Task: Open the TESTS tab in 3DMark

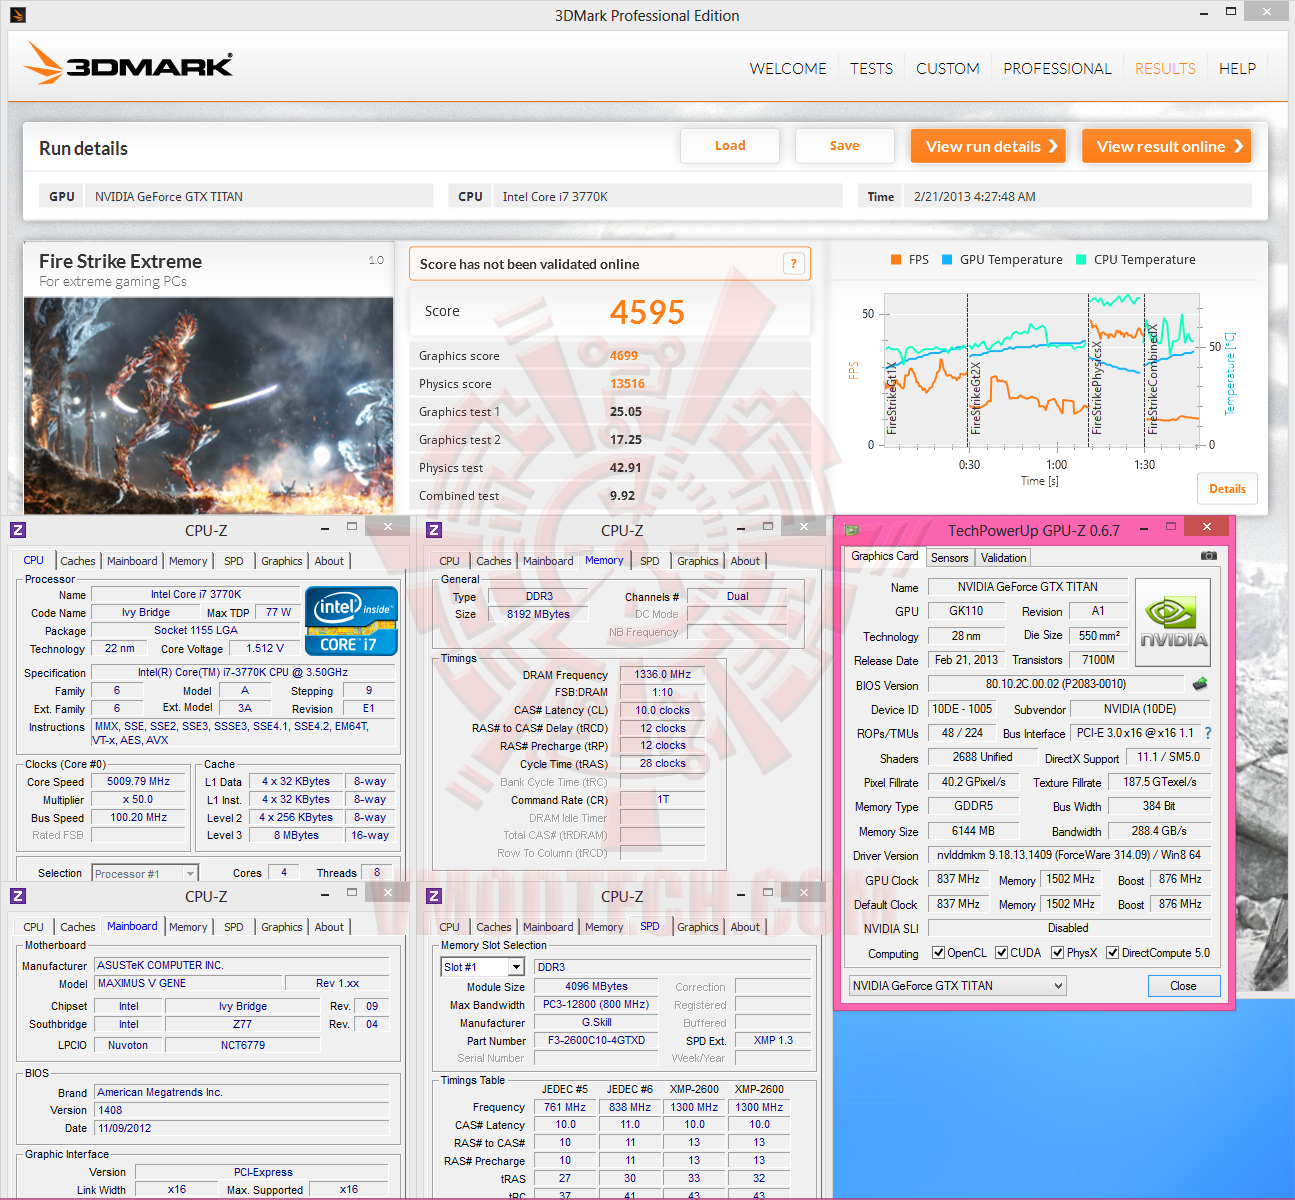Action: click(x=871, y=69)
